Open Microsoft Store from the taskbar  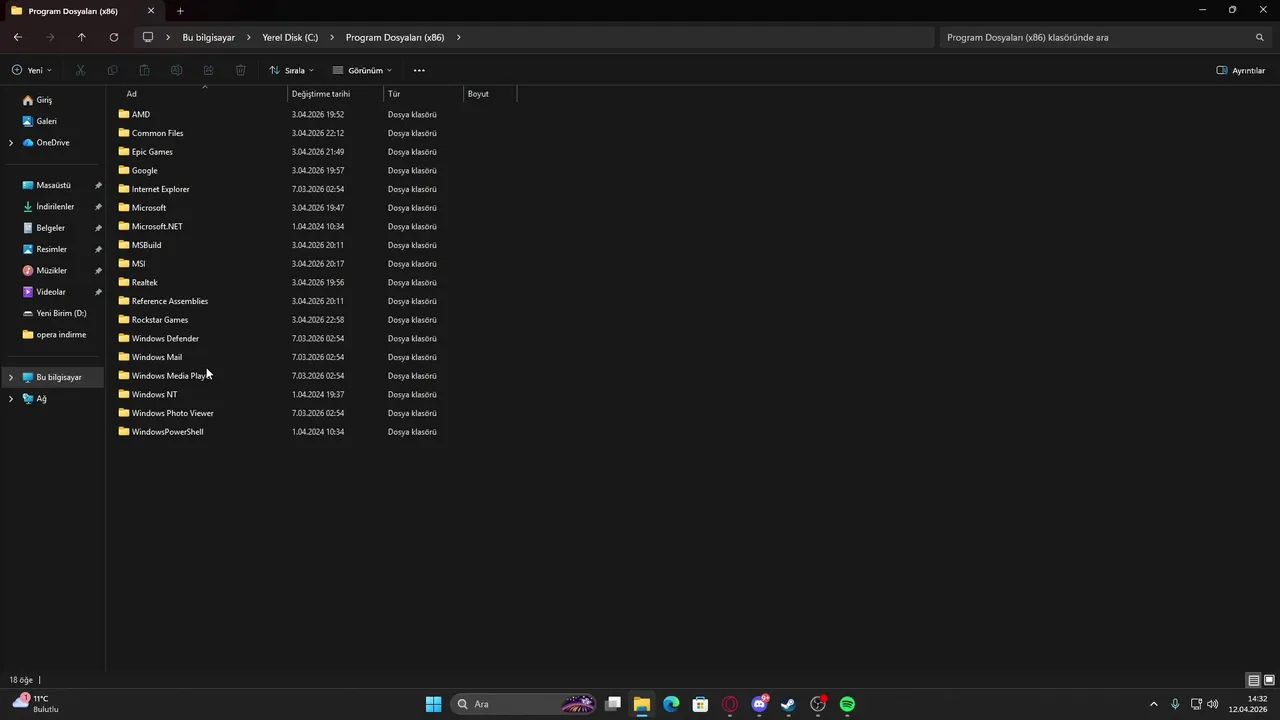point(701,704)
